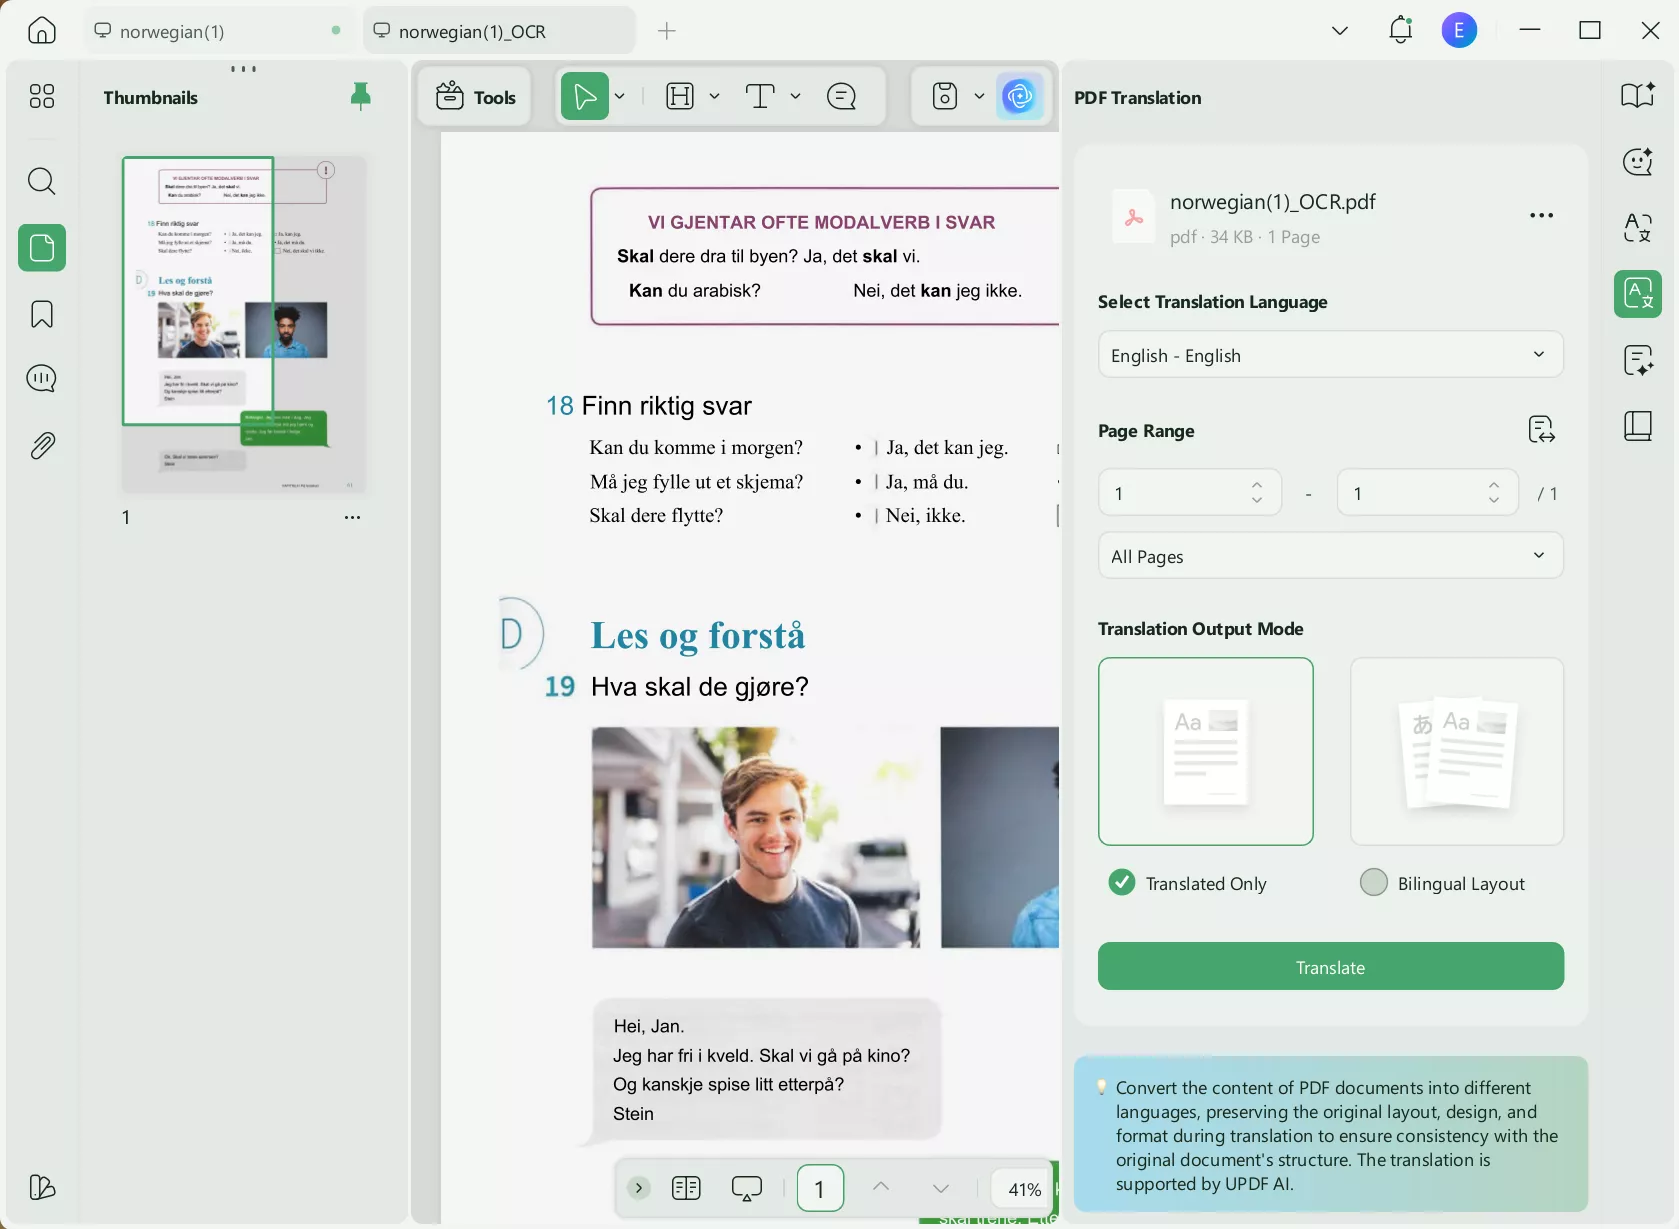
Task: Open the selection tool dropdown arrow
Action: [x=618, y=96]
